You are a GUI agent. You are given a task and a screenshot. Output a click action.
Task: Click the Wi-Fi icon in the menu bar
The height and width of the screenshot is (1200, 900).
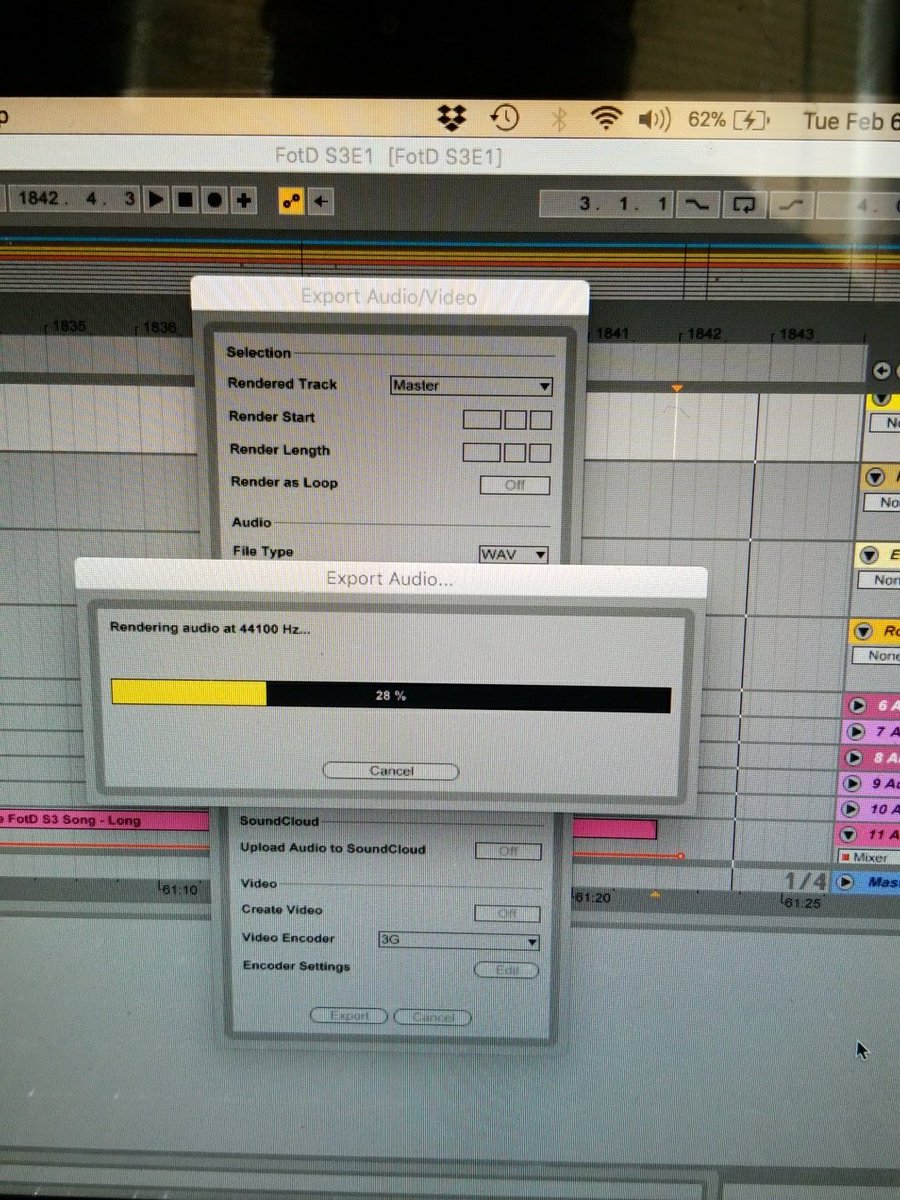(x=608, y=116)
